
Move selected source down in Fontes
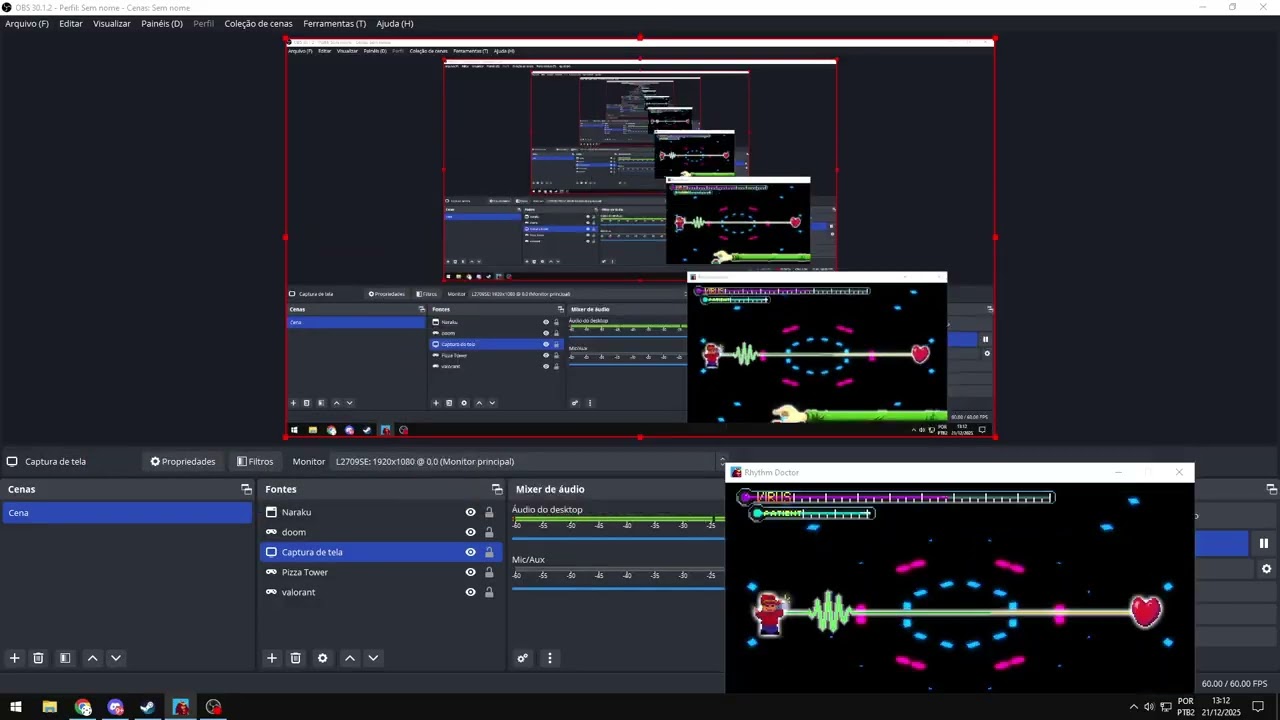coord(373,658)
